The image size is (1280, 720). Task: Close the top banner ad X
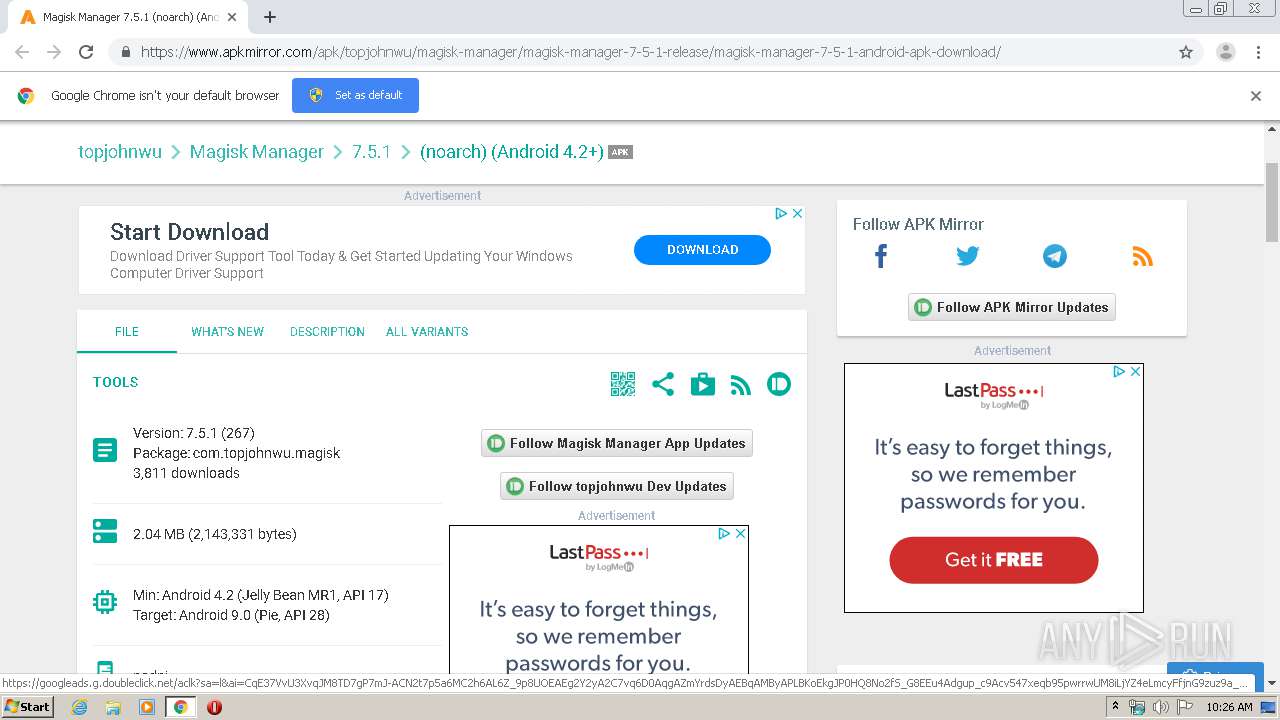coord(797,213)
